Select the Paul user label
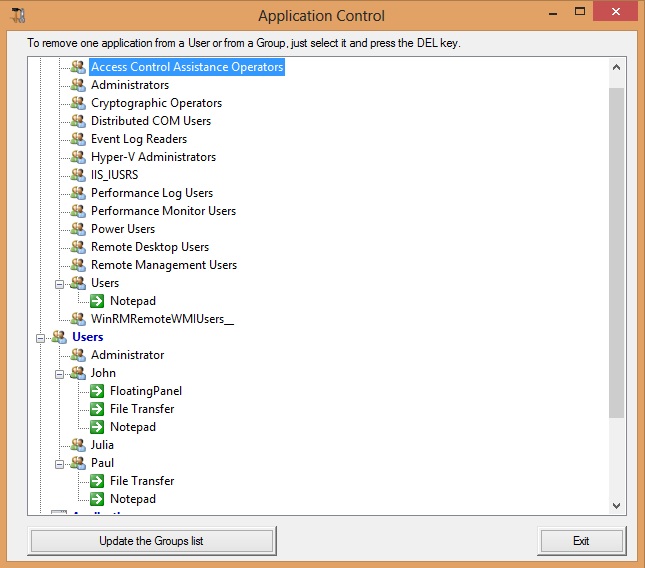The height and width of the screenshot is (568, 645). coord(102,463)
